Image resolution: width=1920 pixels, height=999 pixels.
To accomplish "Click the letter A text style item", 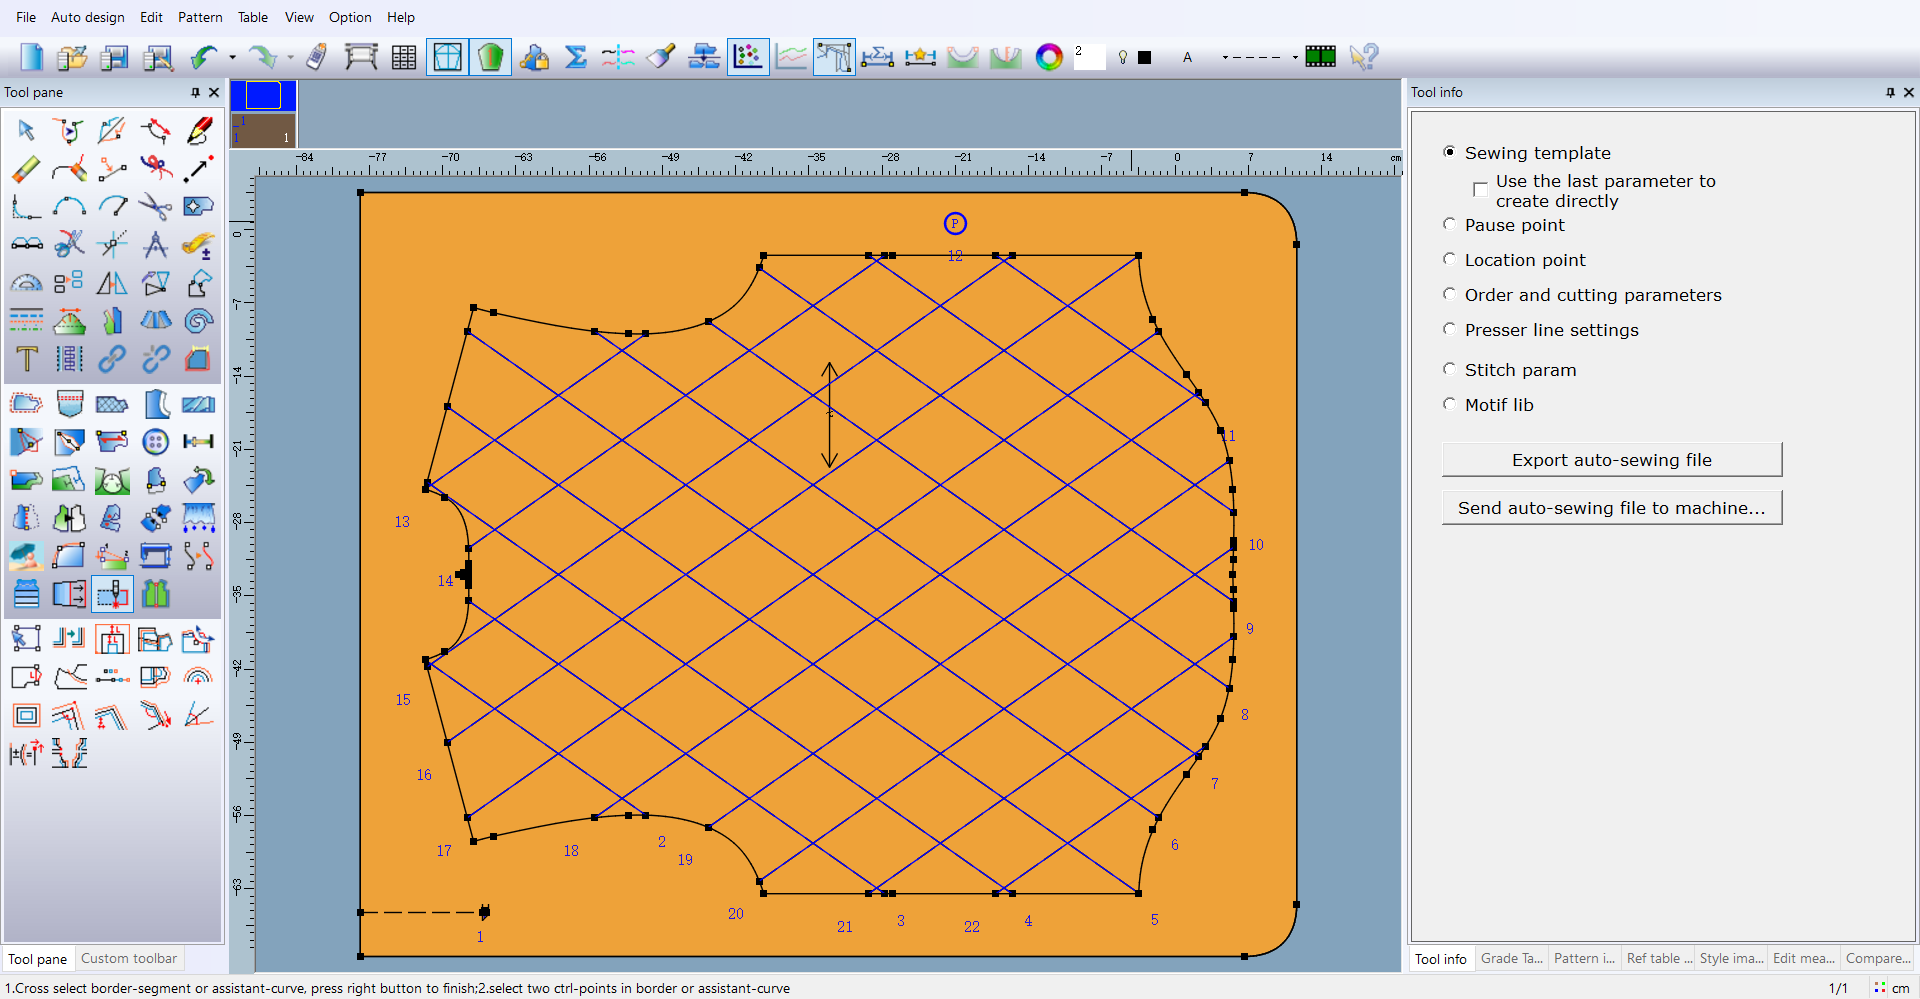I will pyautogui.click(x=1188, y=57).
